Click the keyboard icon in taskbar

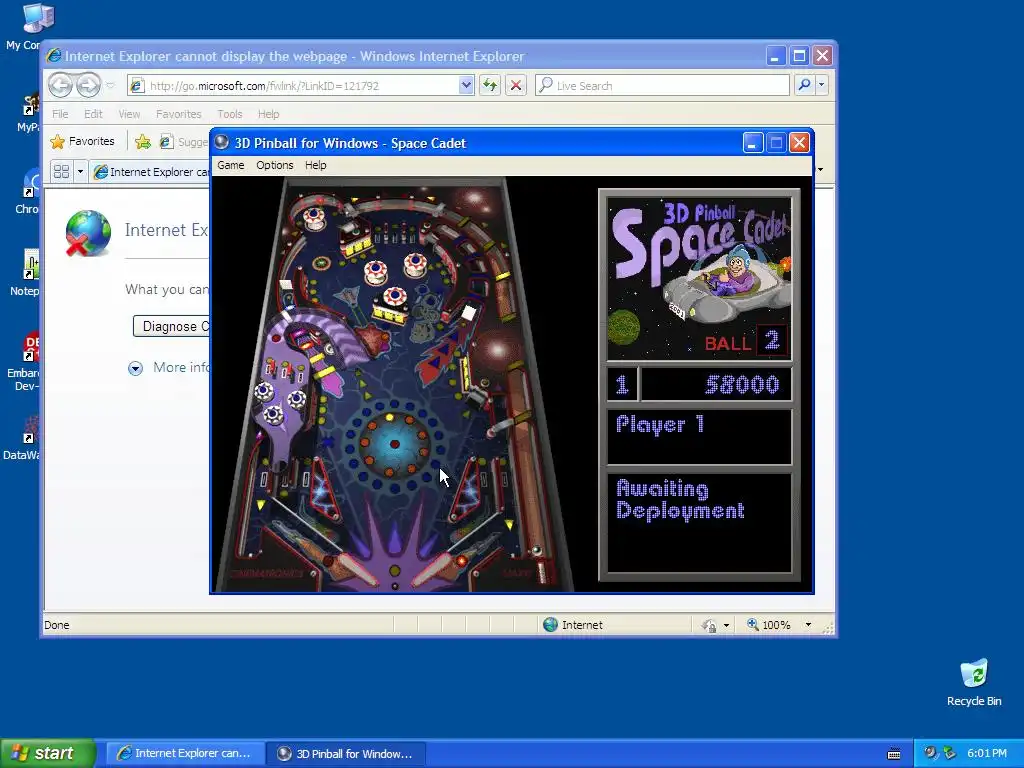894,754
